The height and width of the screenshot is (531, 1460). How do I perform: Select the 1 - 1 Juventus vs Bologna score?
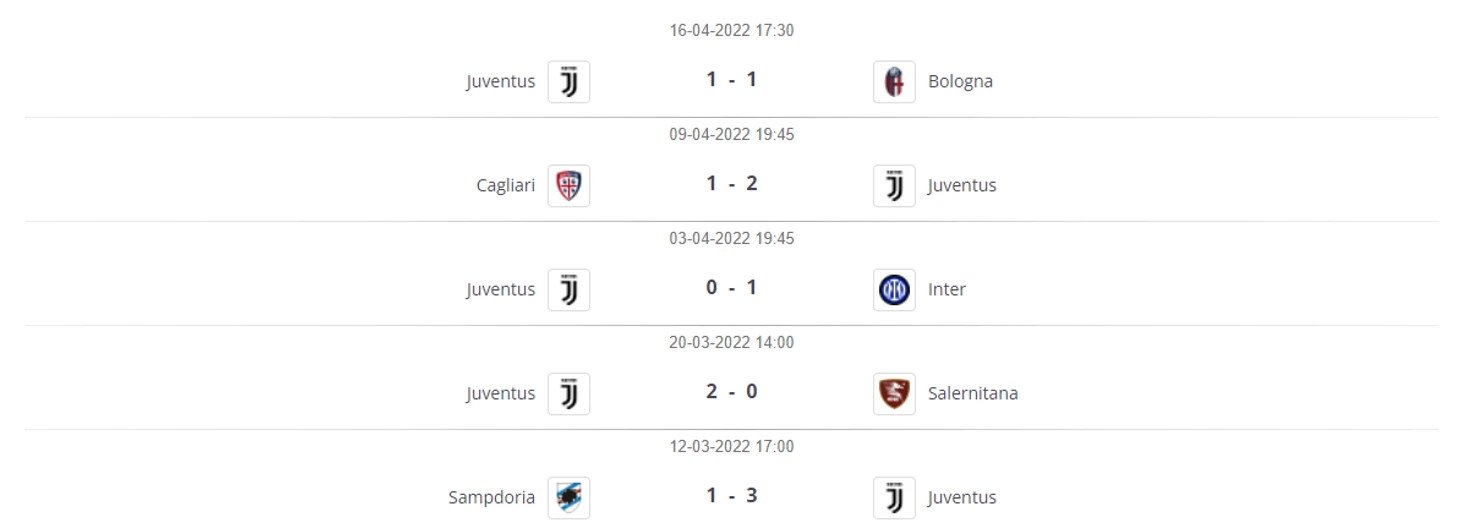(731, 80)
